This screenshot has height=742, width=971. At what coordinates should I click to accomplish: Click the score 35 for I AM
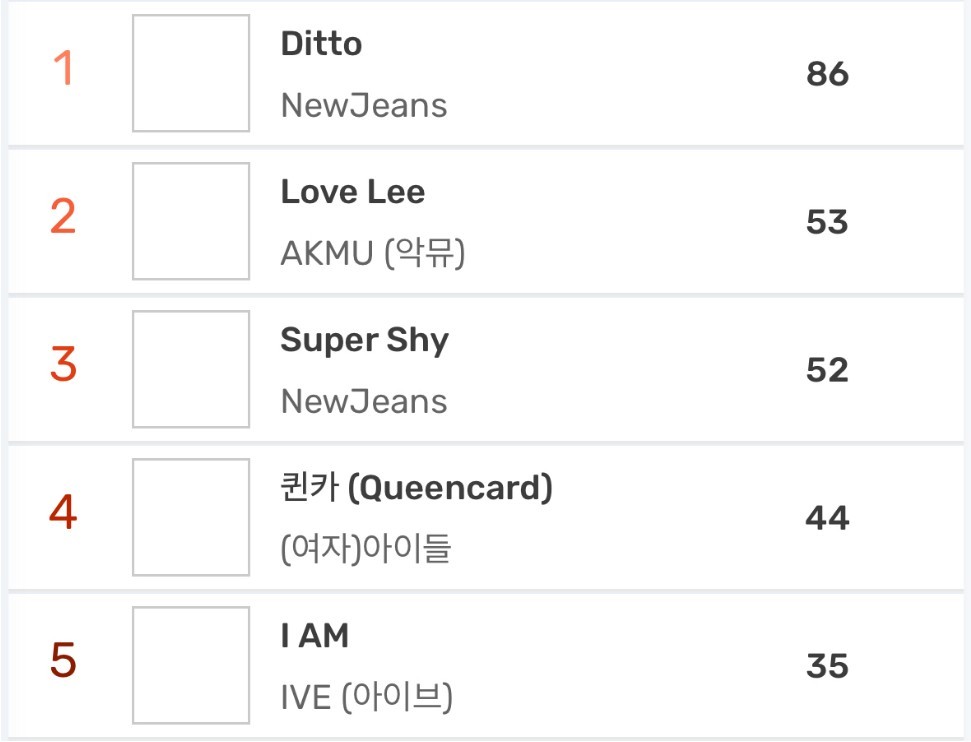[827, 666]
